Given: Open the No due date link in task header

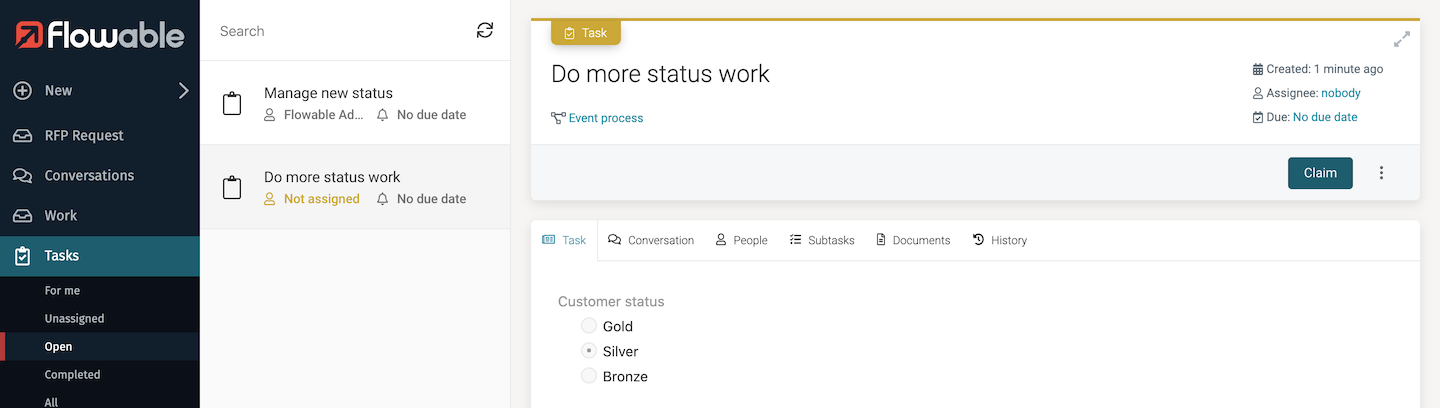Looking at the screenshot, I should [x=1324, y=117].
